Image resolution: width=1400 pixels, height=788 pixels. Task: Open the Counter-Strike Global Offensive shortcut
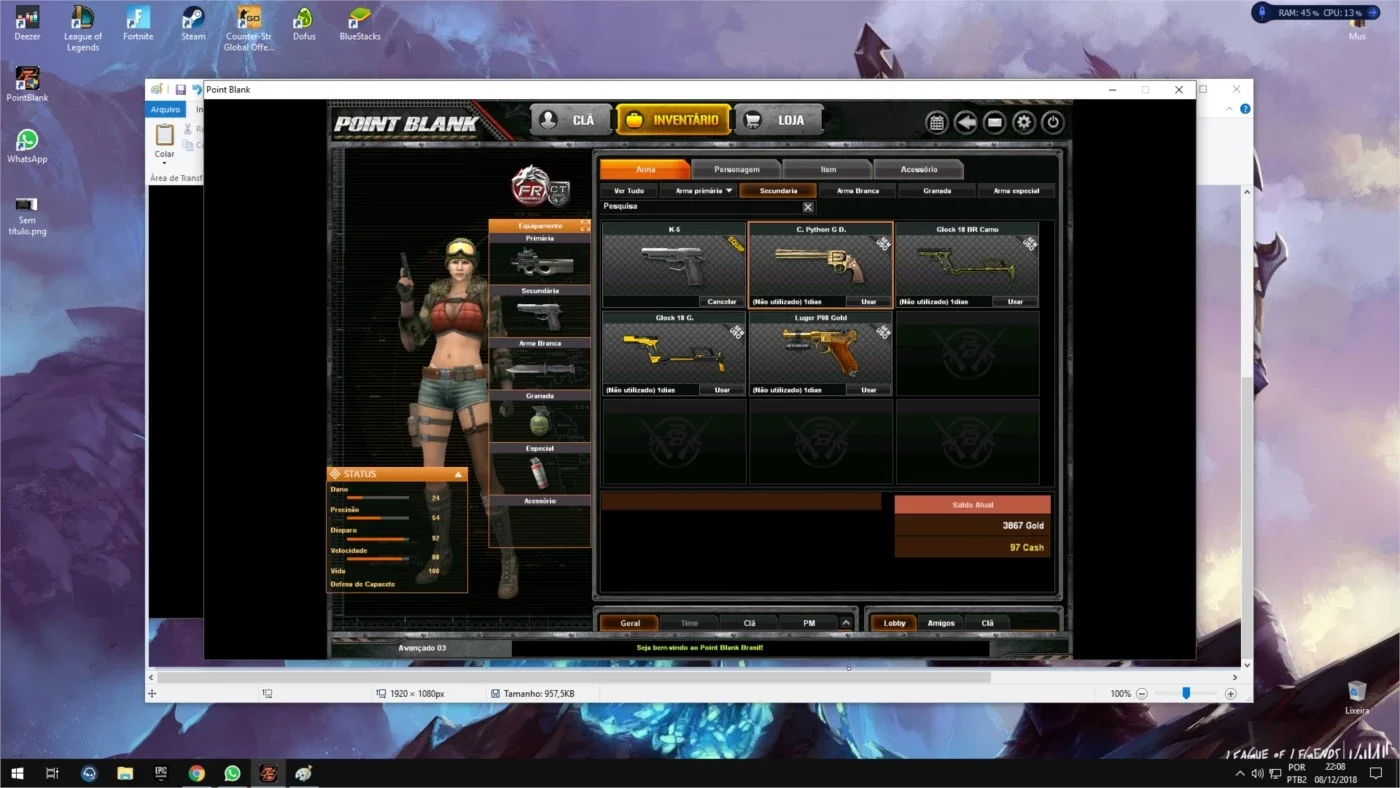(248, 28)
